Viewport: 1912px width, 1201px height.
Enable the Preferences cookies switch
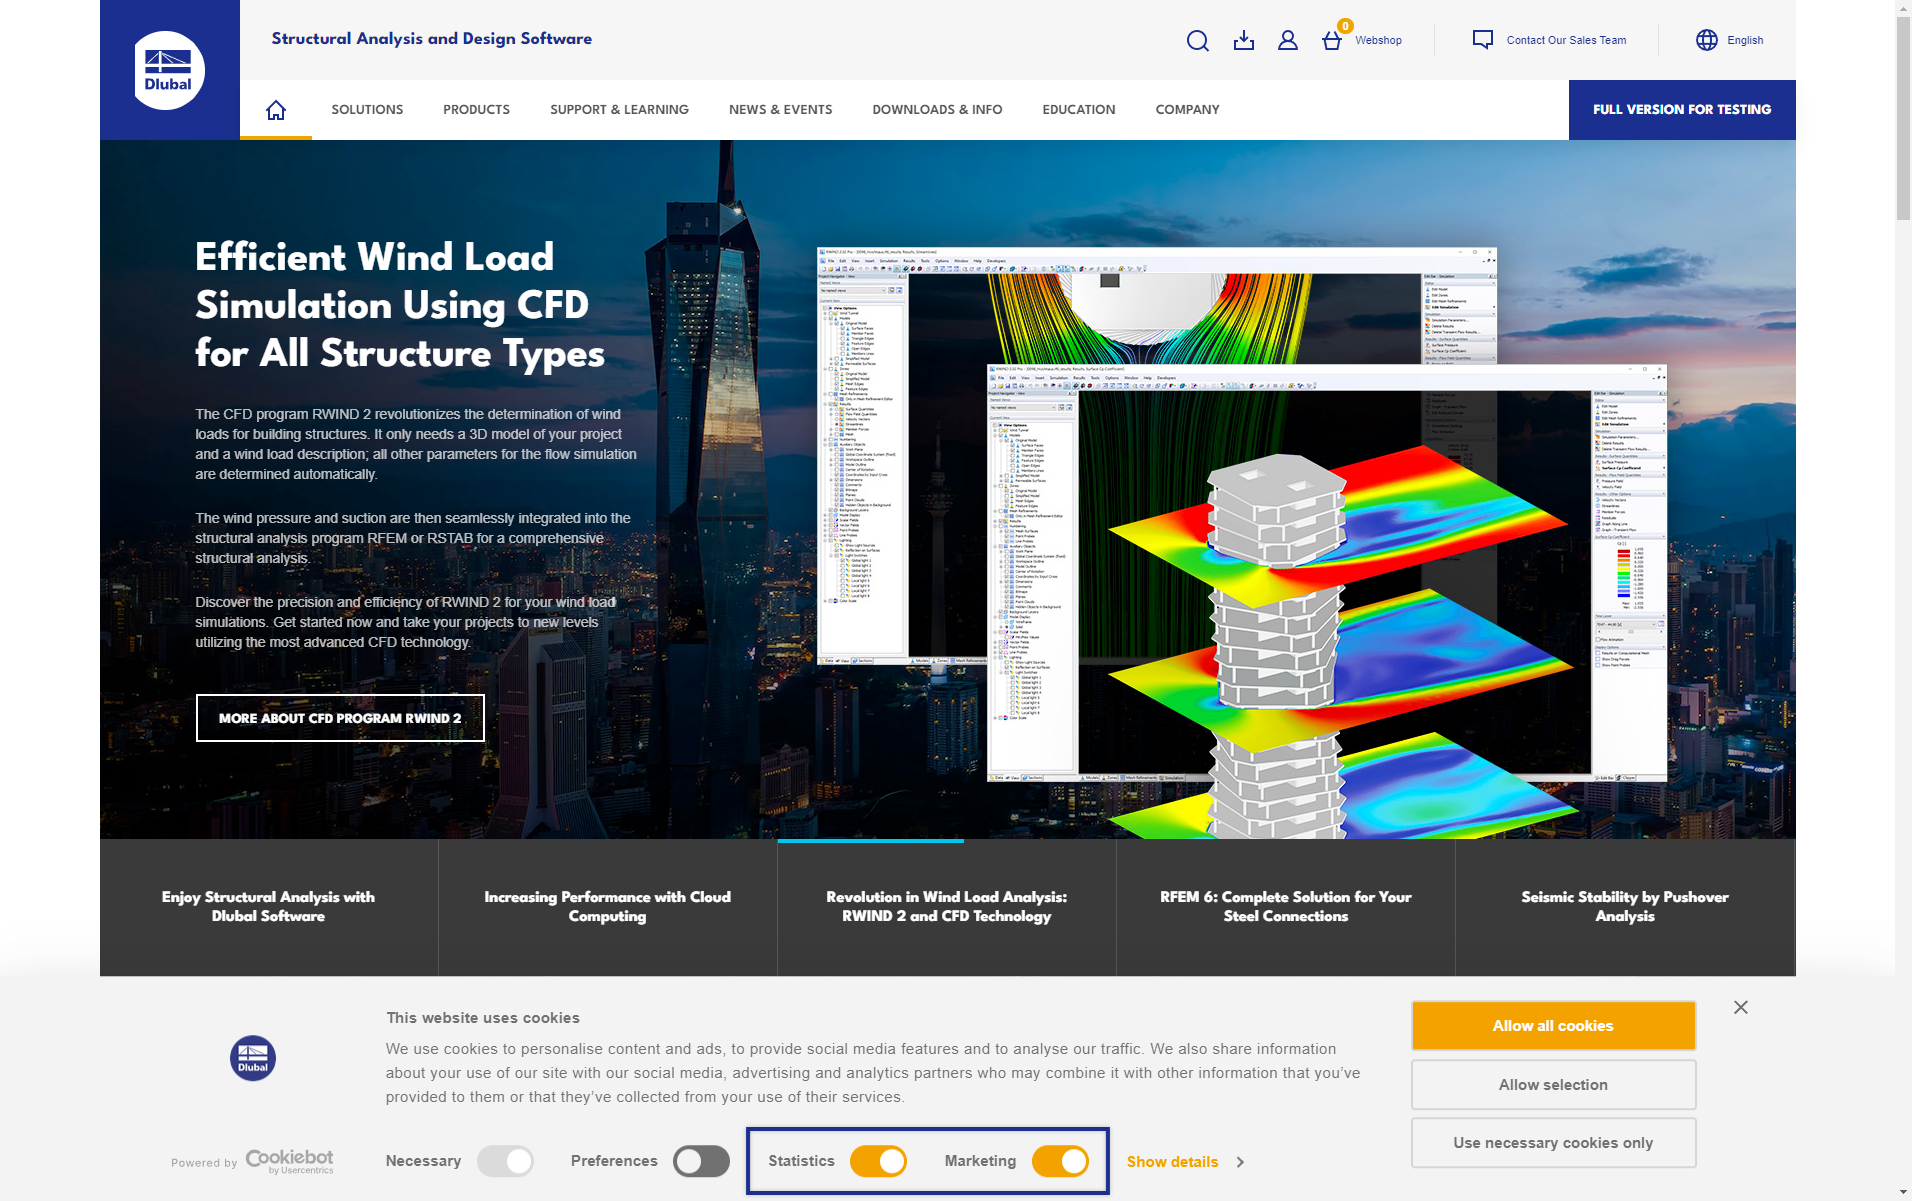701,1161
